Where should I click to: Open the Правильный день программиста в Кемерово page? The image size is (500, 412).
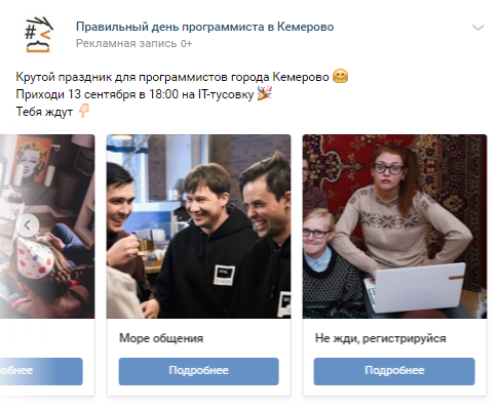205,27
